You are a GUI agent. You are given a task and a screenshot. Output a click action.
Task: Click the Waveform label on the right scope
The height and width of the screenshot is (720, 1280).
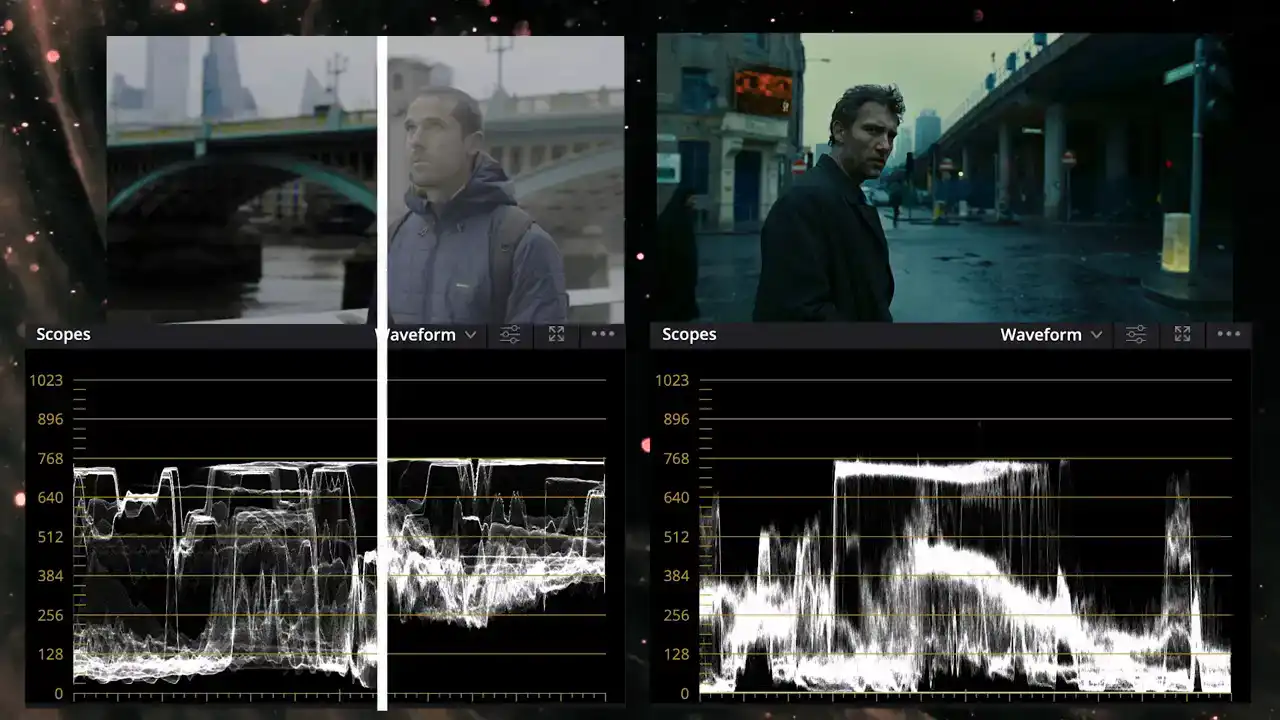click(1040, 335)
